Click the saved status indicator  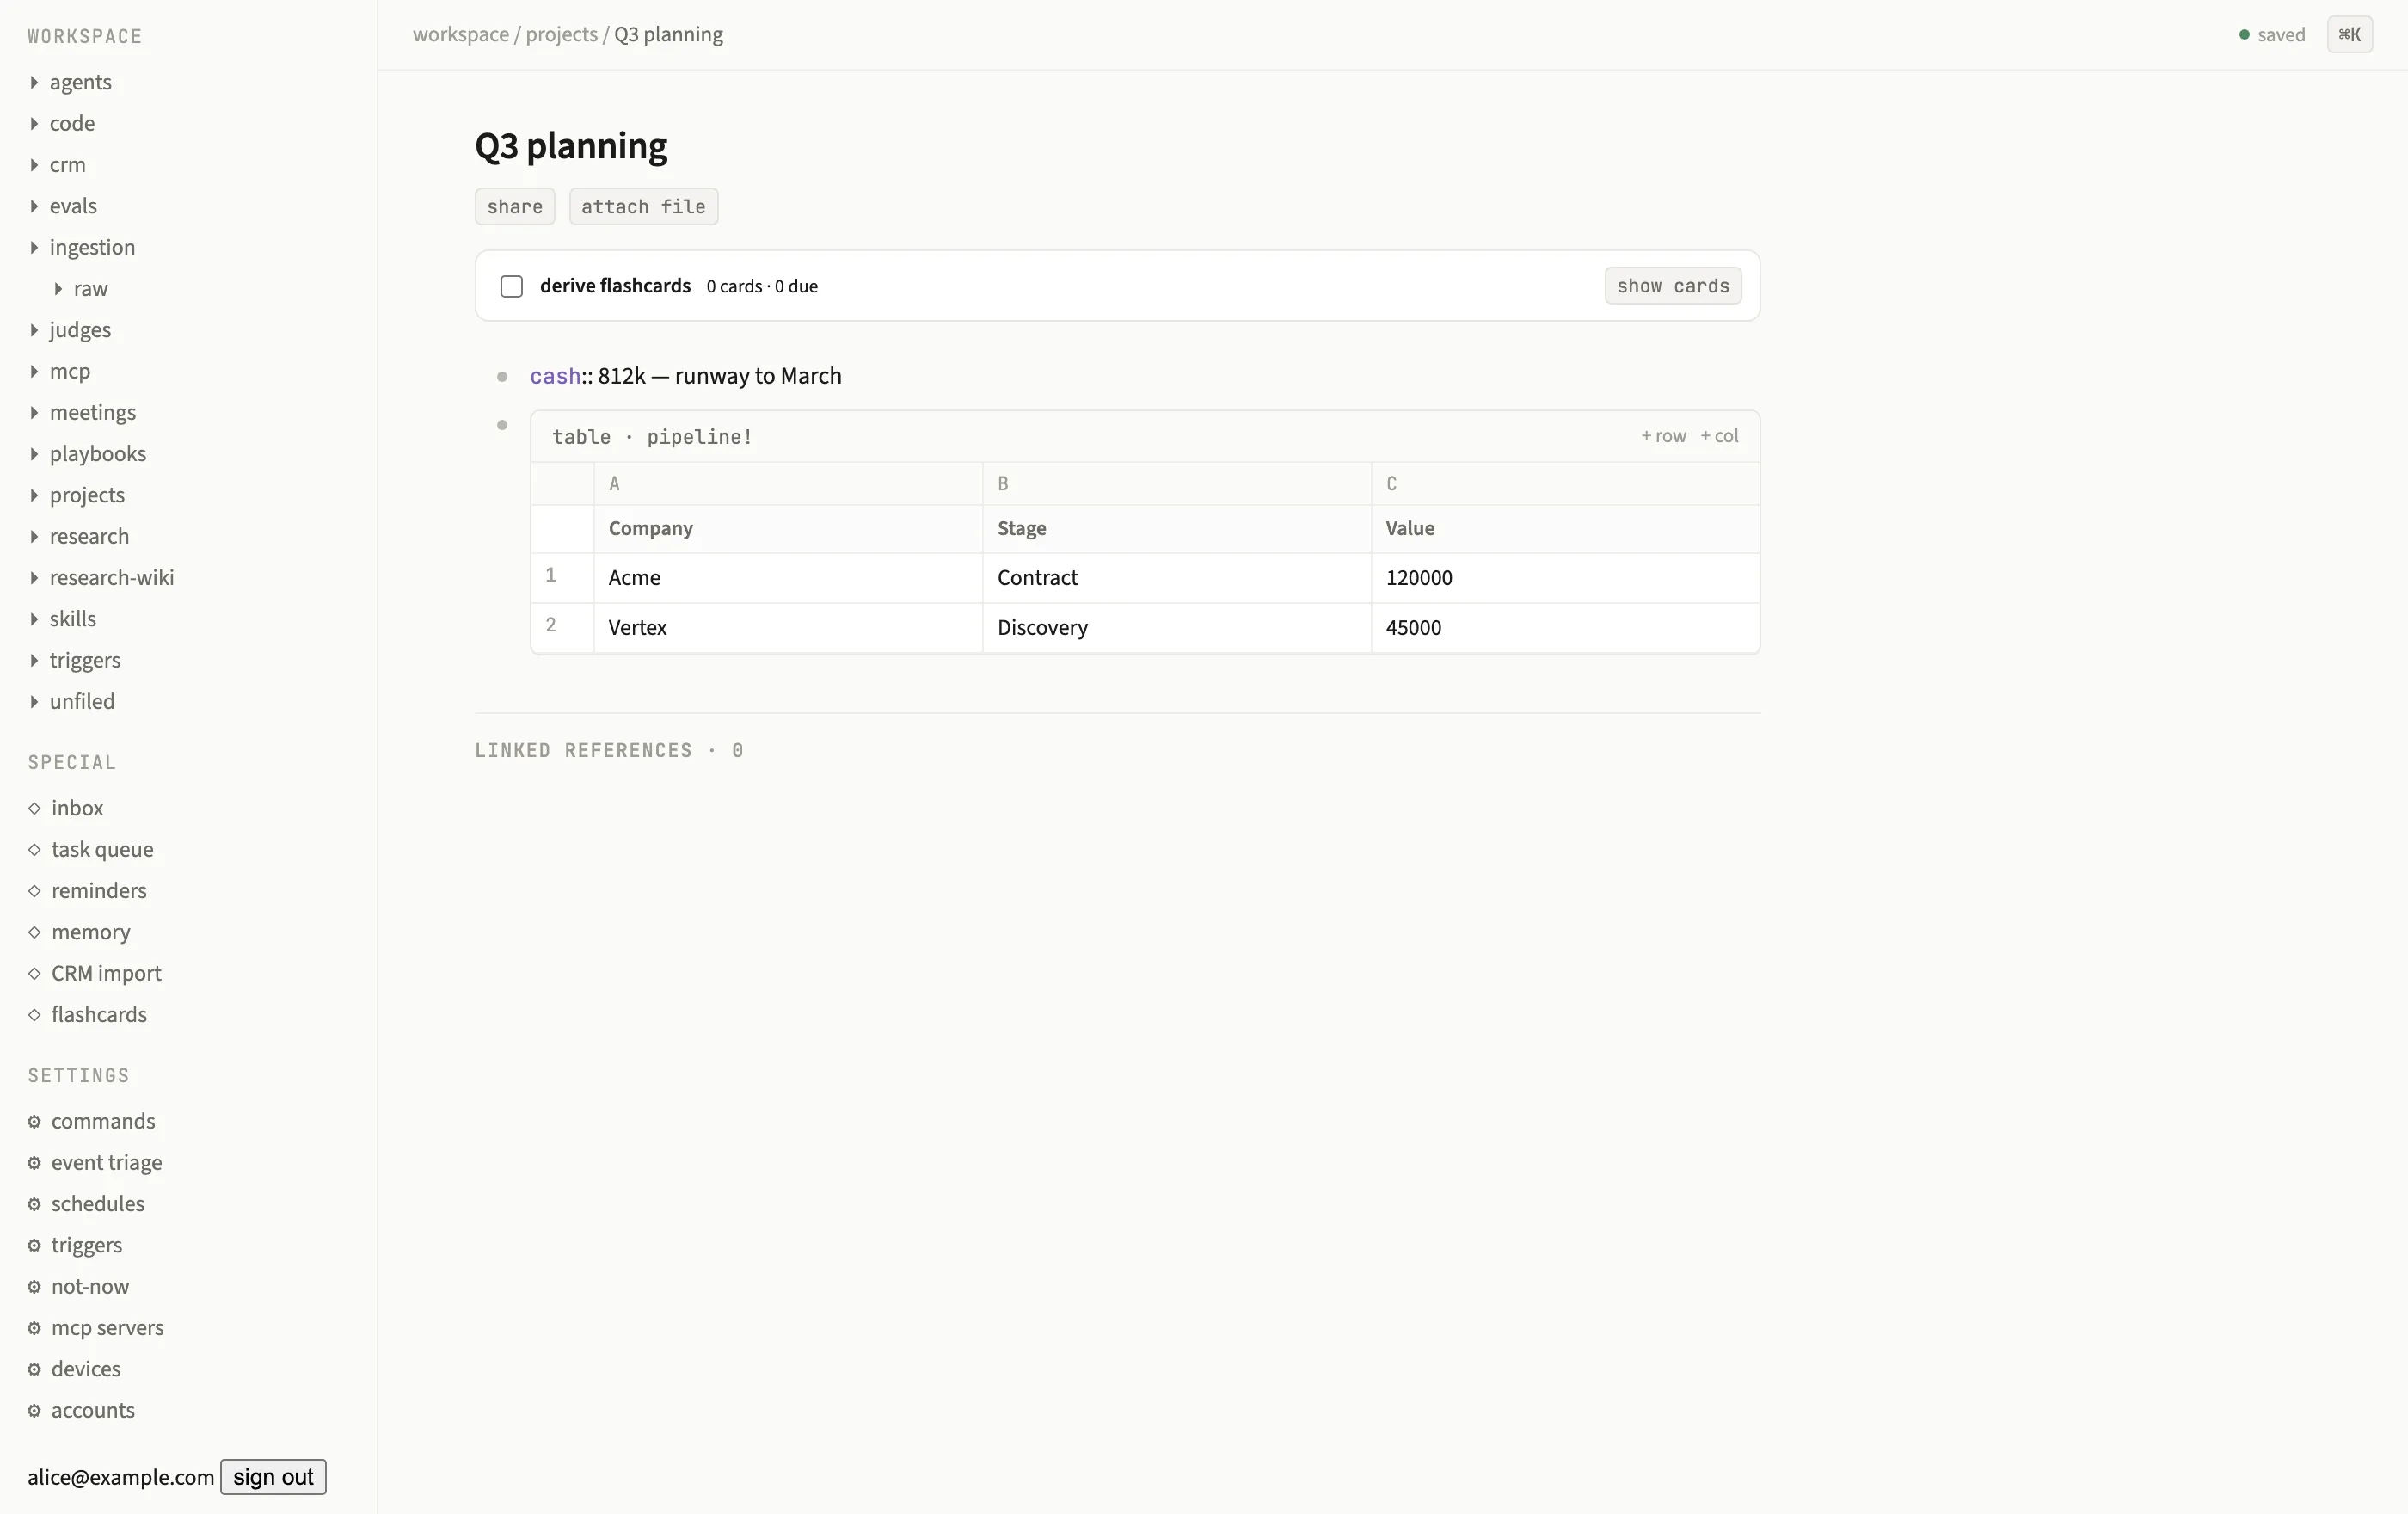[2272, 35]
